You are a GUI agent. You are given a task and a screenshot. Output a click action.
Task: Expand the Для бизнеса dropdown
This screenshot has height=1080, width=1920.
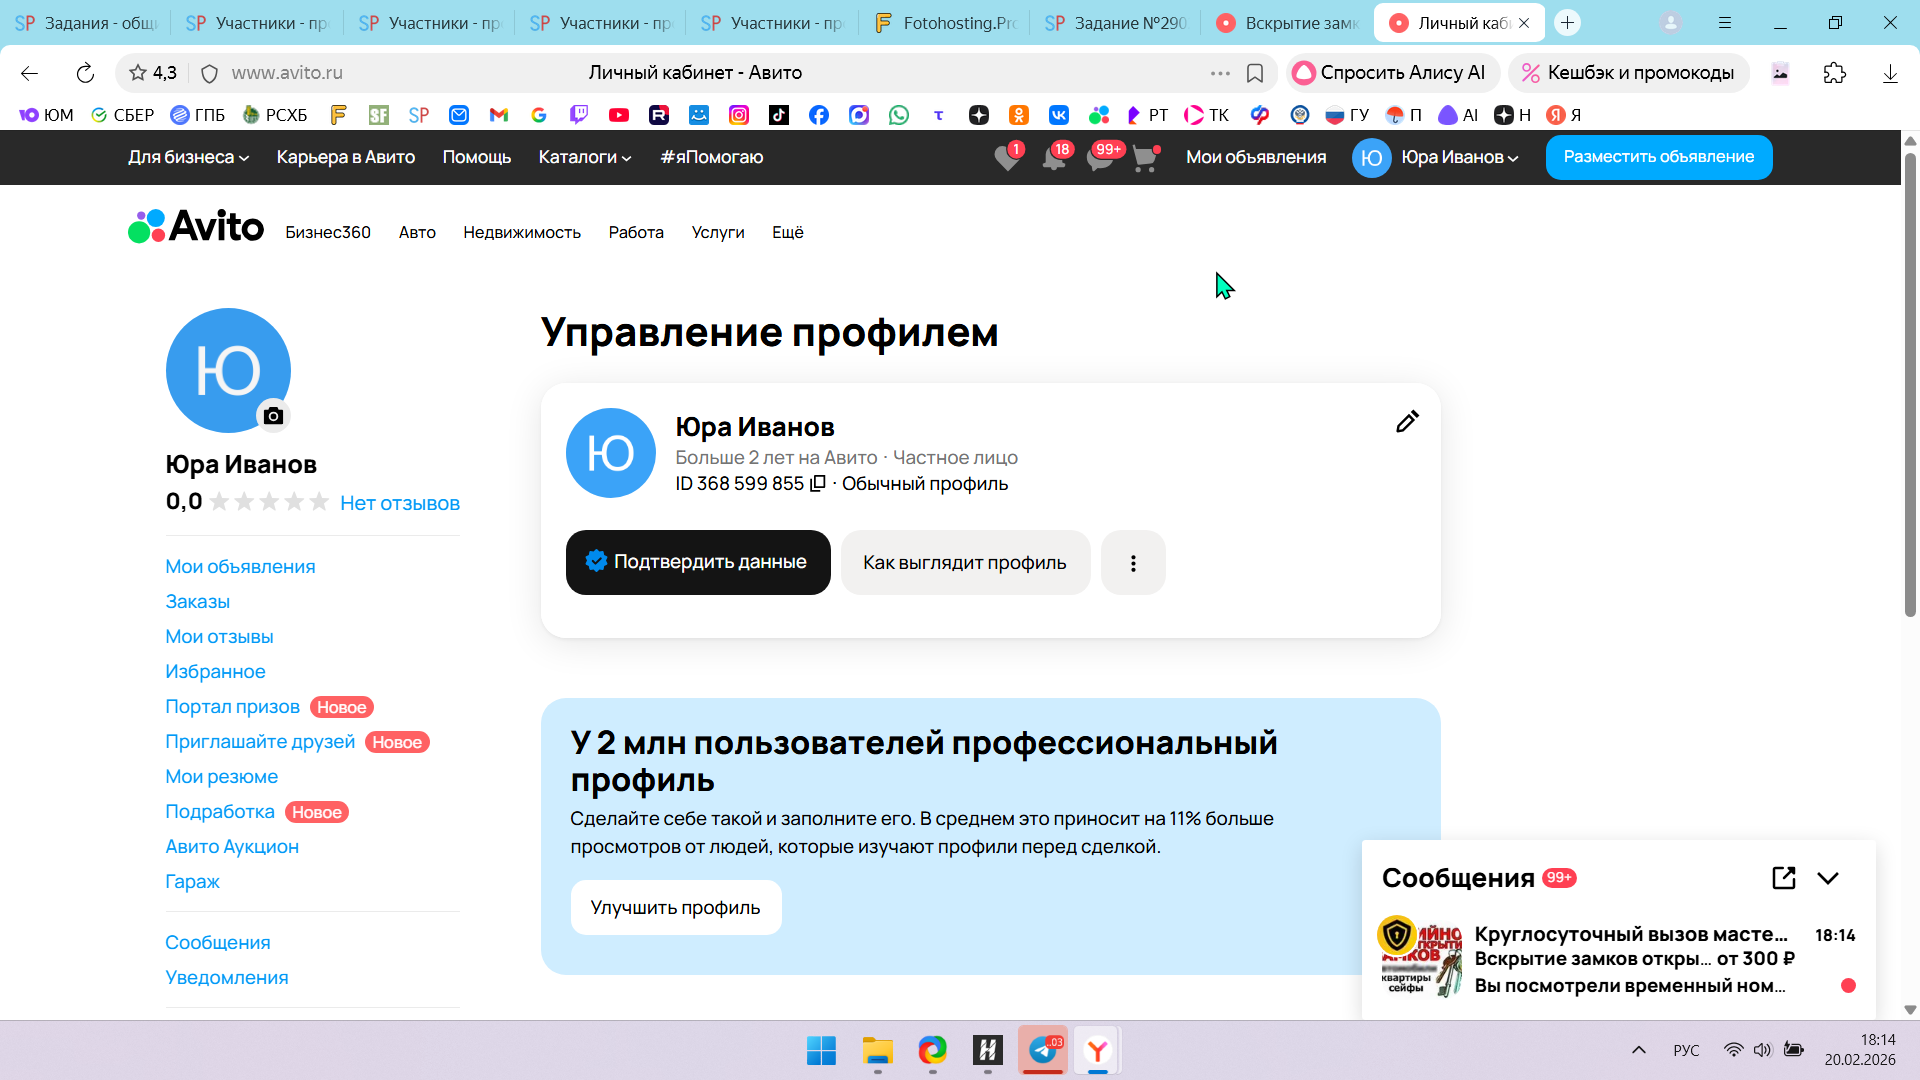pyautogui.click(x=188, y=157)
